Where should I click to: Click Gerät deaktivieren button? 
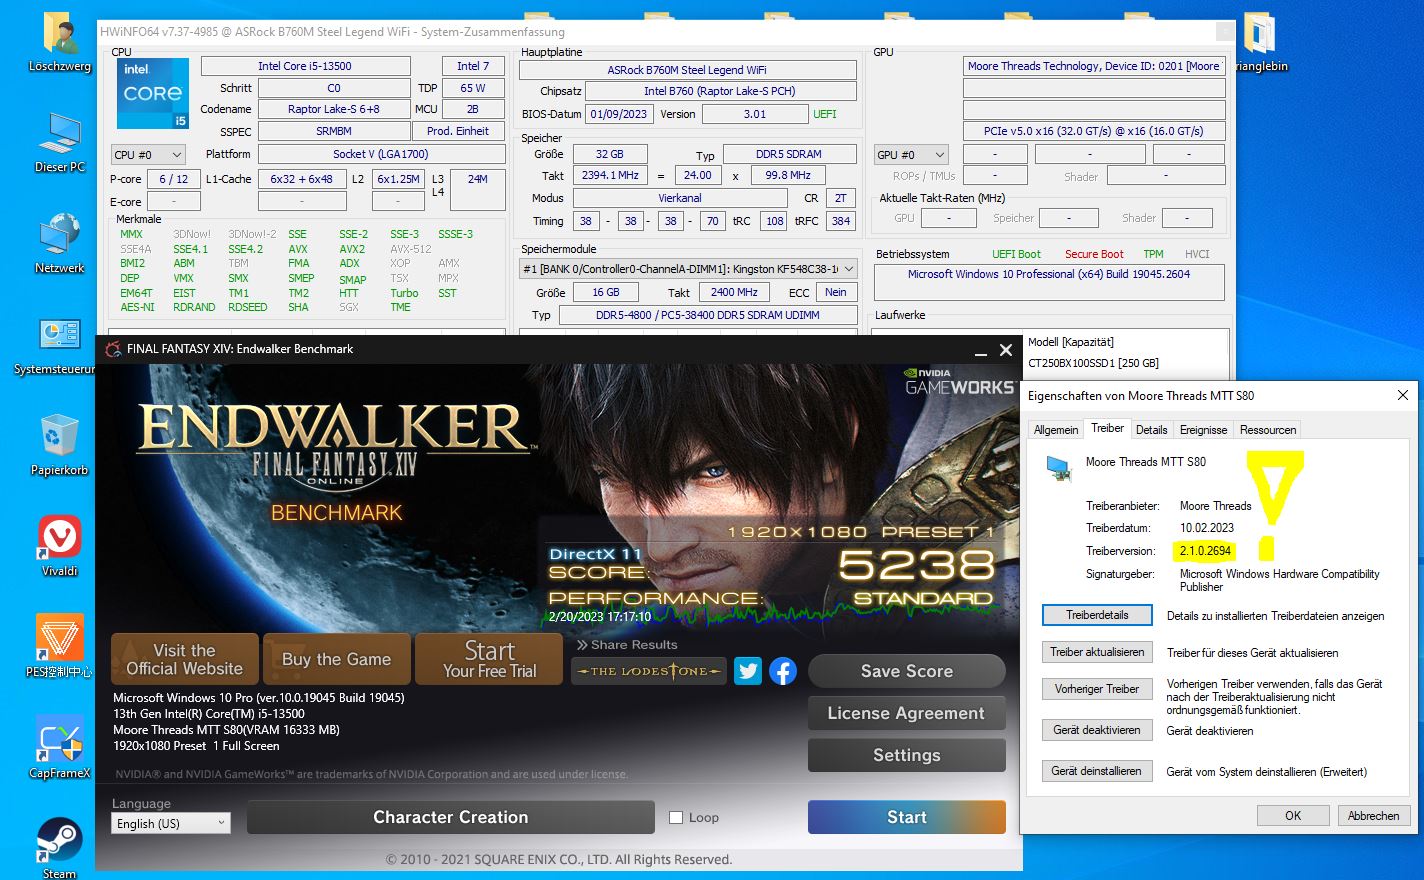1097,730
